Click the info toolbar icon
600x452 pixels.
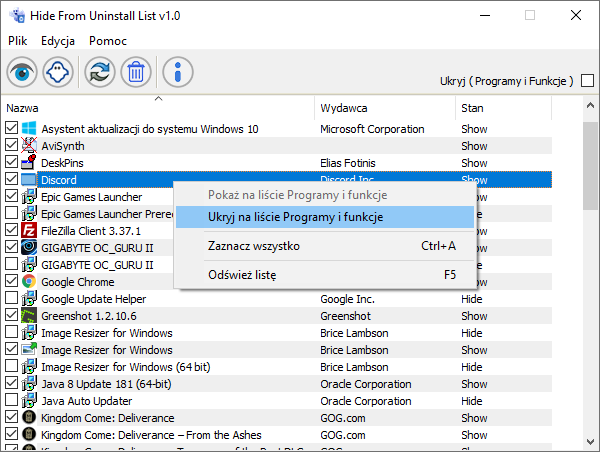coord(178,72)
